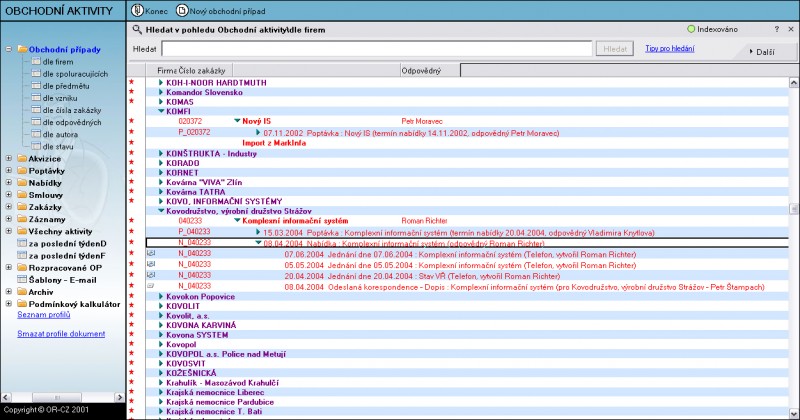This screenshot has height=420, width=800.
Task: Expand the Akvizice folder in sidebar
Action: (x=9, y=158)
